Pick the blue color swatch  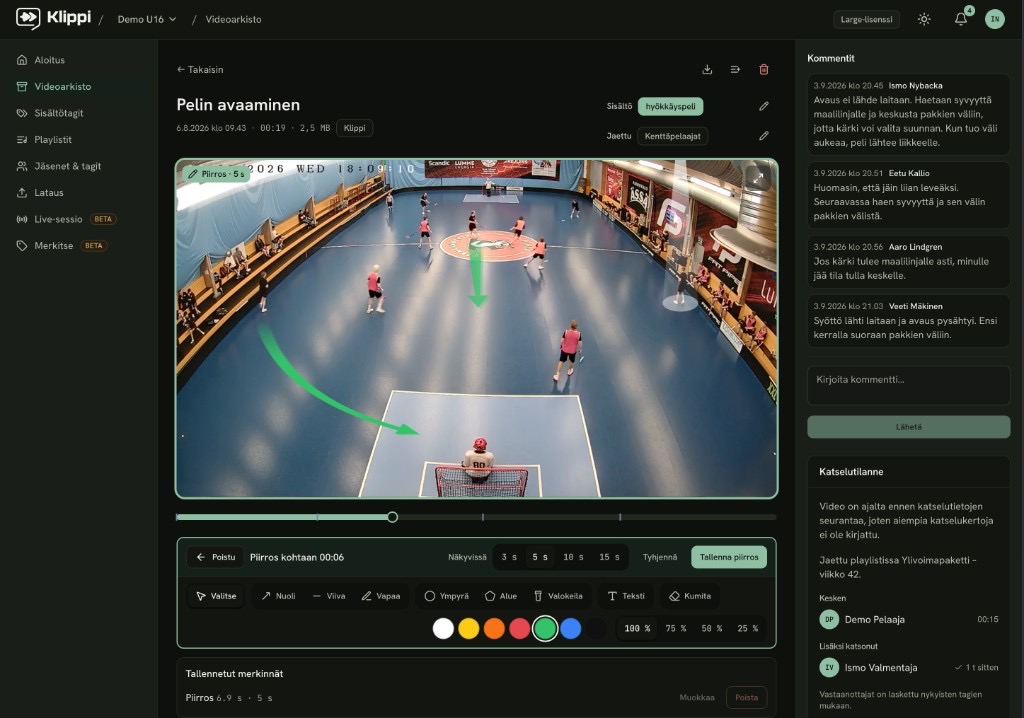[x=571, y=628]
